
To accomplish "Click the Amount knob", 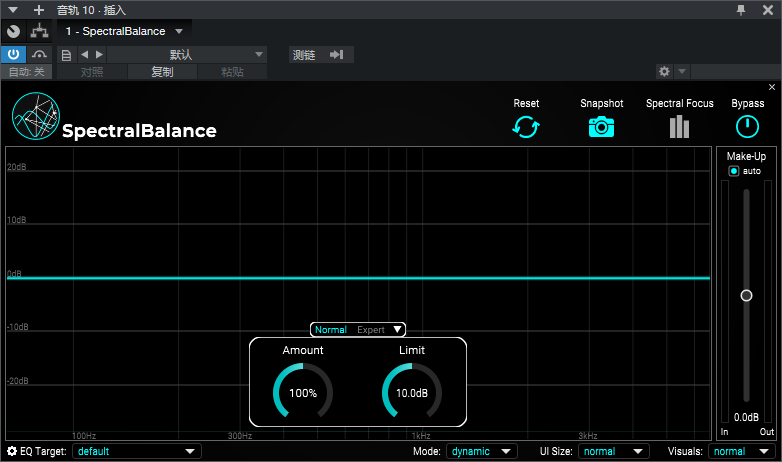I will pyautogui.click(x=303, y=392).
